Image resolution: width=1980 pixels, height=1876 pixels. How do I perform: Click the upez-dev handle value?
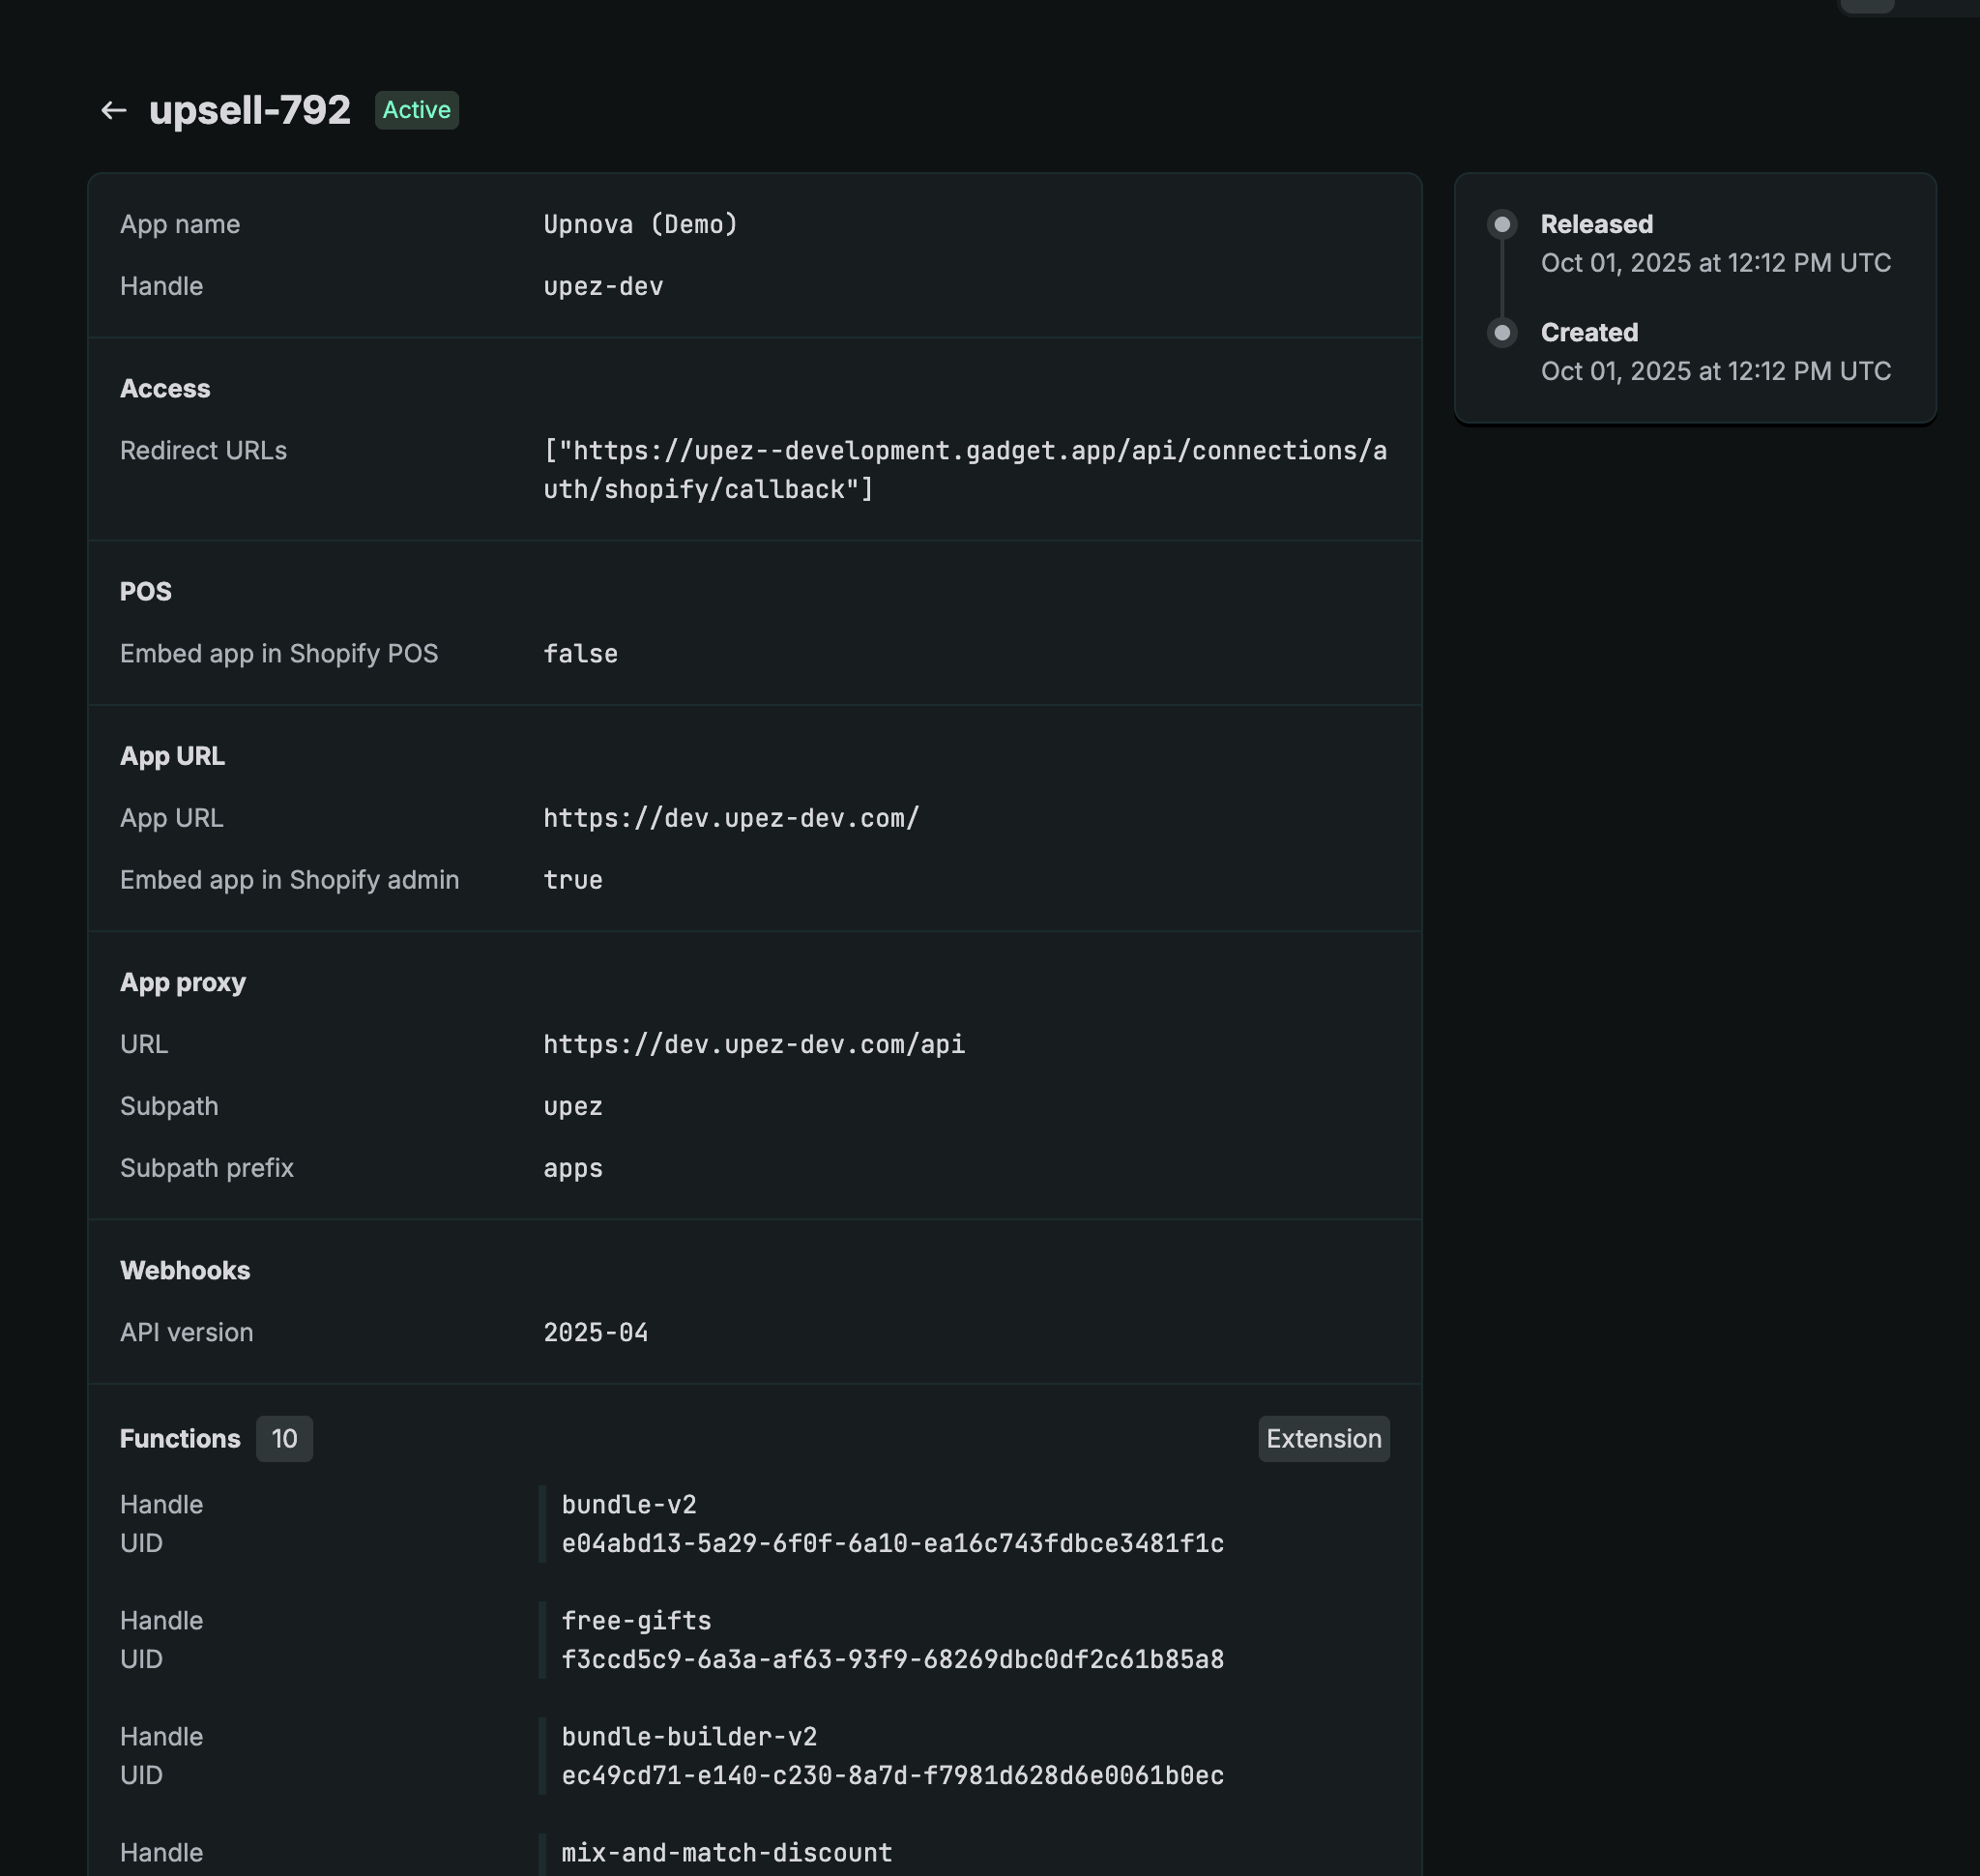(603, 286)
